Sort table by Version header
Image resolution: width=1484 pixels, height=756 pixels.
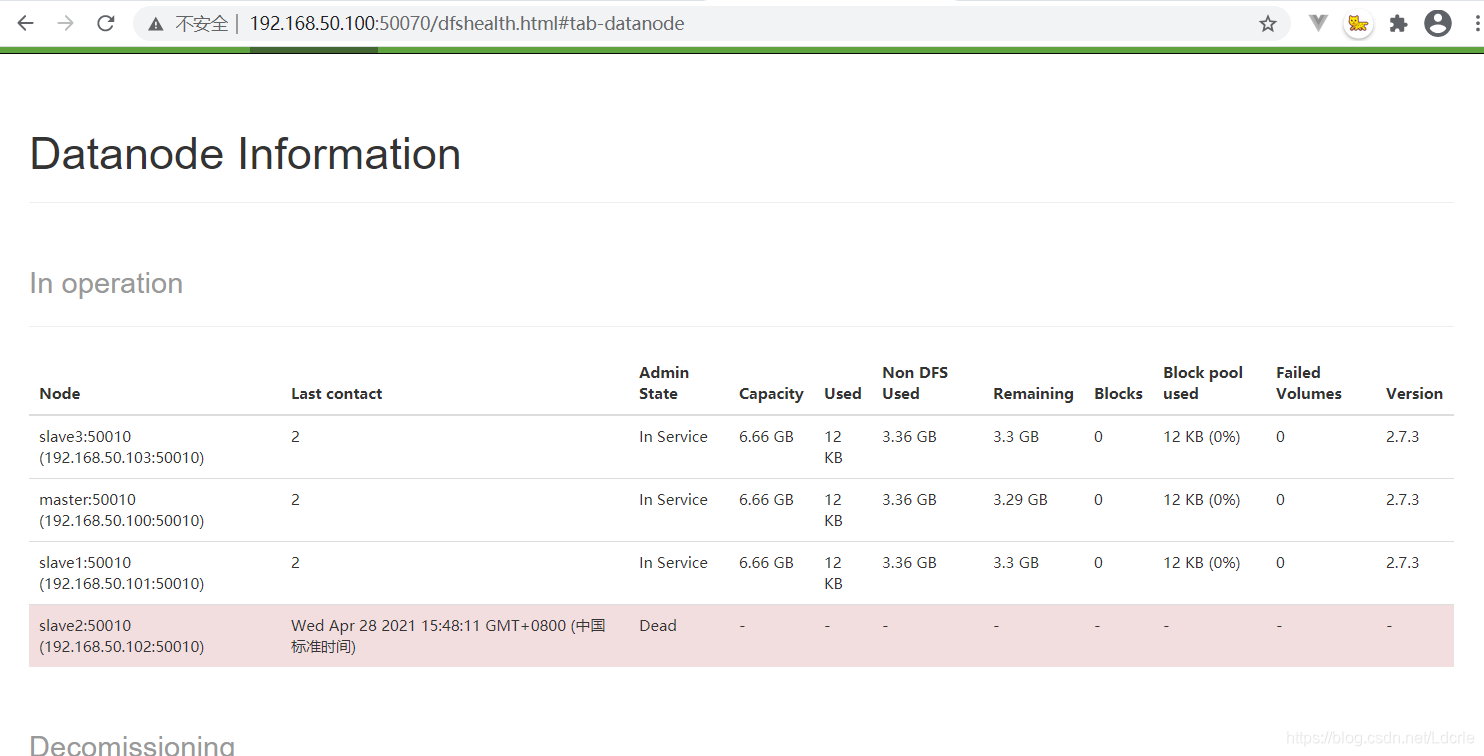(x=1414, y=394)
